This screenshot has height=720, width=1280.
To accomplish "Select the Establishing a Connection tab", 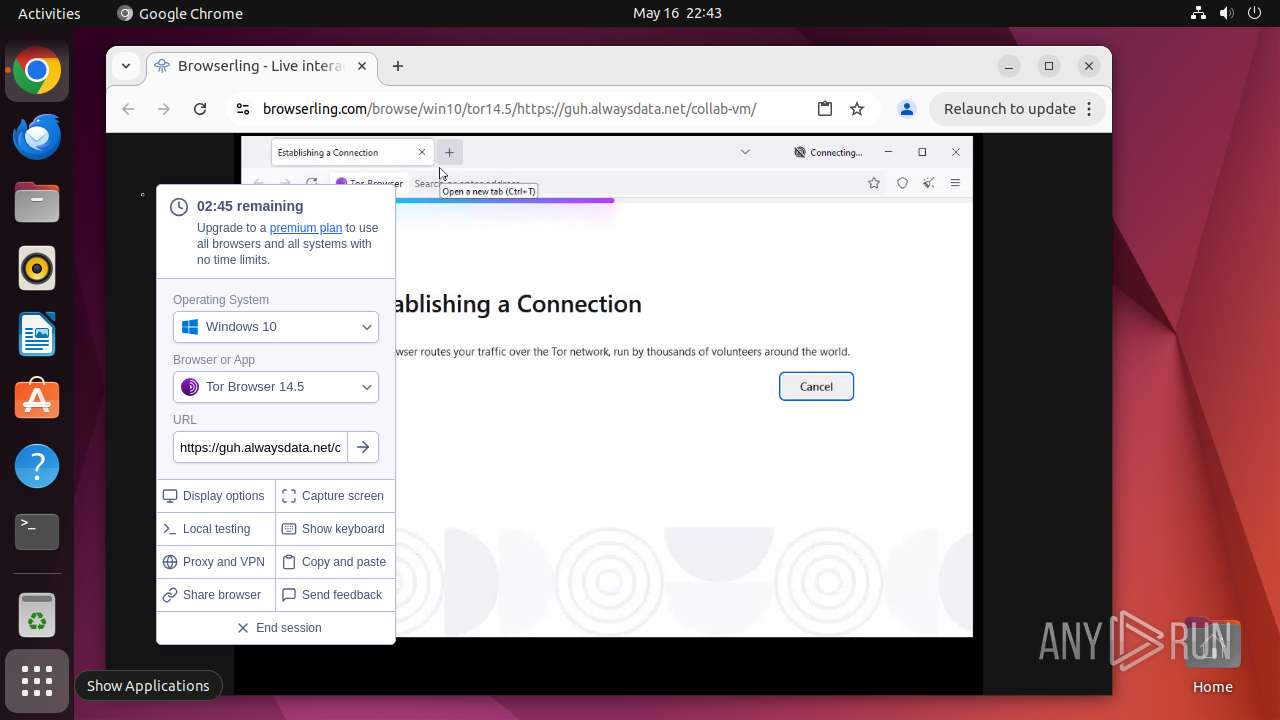I will (x=352, y=152).
